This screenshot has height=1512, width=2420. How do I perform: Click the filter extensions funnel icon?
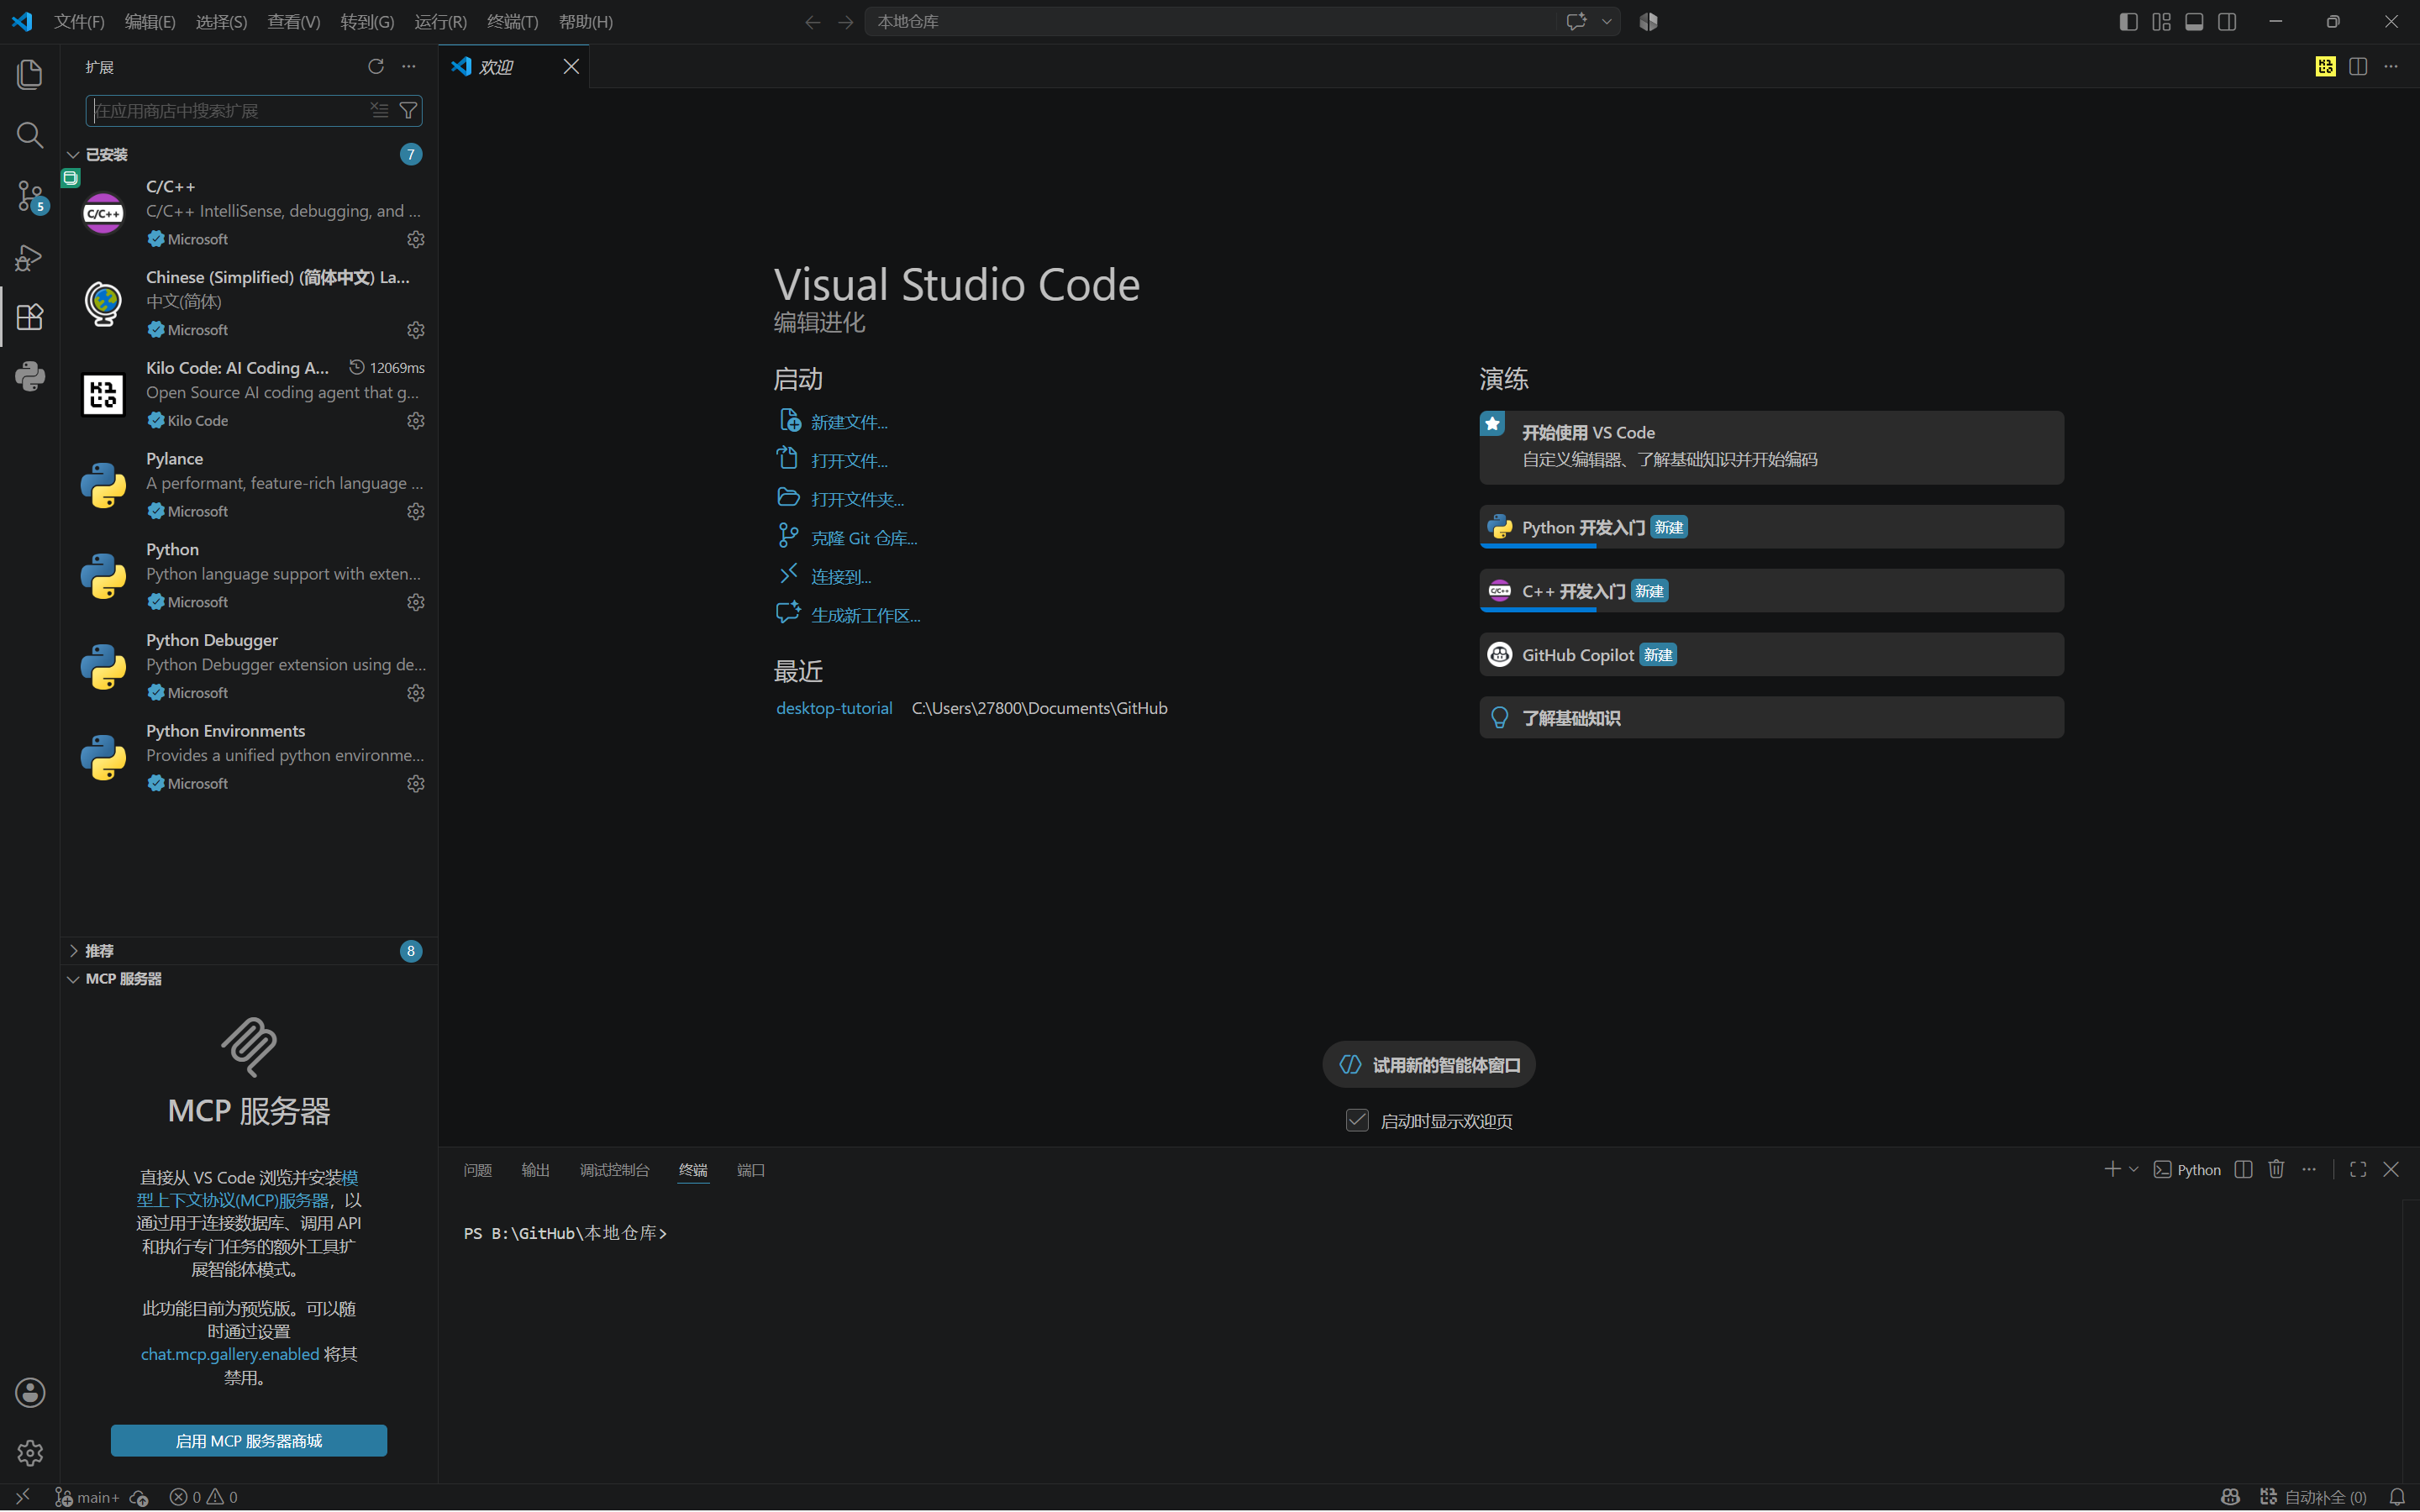point(408,110)
